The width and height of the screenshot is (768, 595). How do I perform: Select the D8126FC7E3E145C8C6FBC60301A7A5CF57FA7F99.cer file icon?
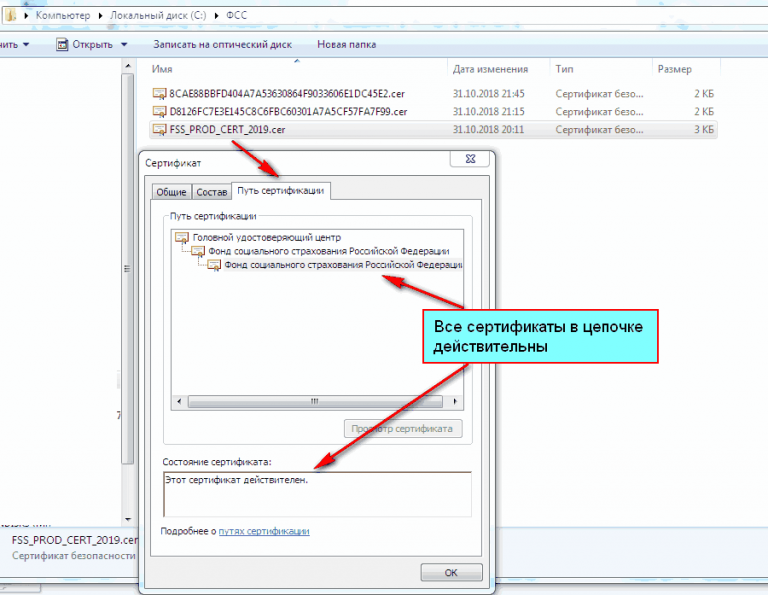159,111
